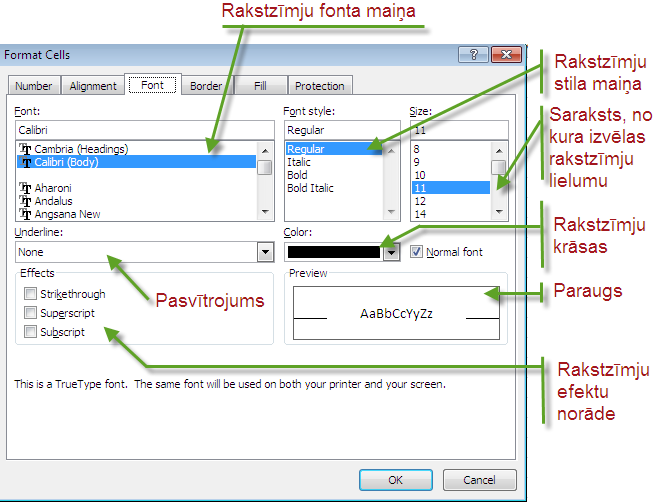654x503 pixels.
Task: Click TrueType icon beside Aharoni font
Action: [25, 188]
